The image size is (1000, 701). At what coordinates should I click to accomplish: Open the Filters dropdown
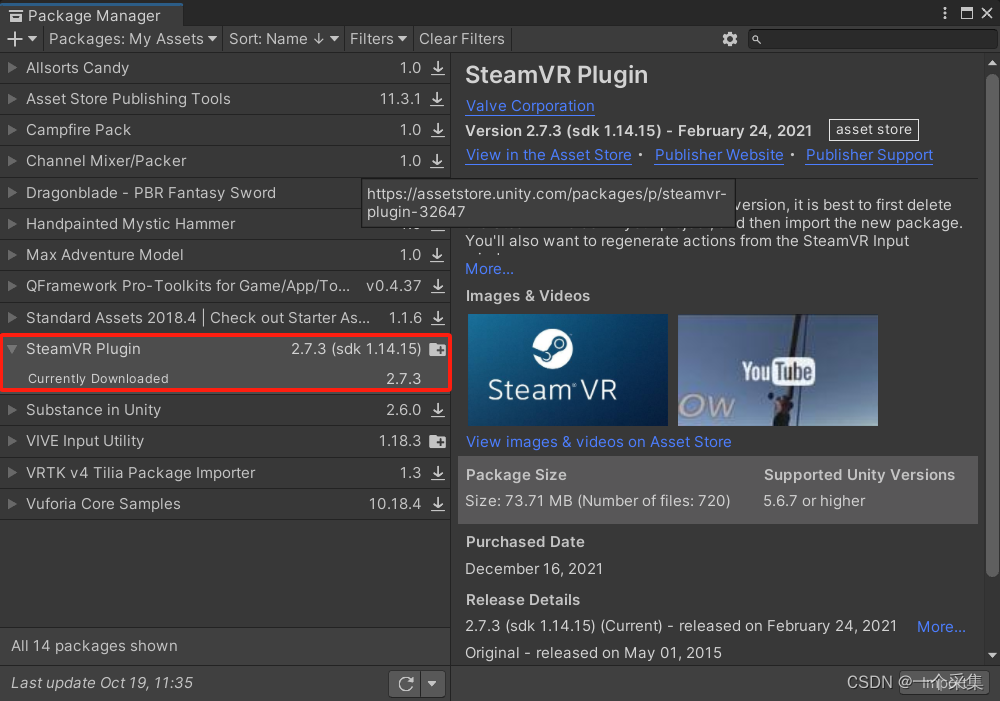[x=378, y=39]
